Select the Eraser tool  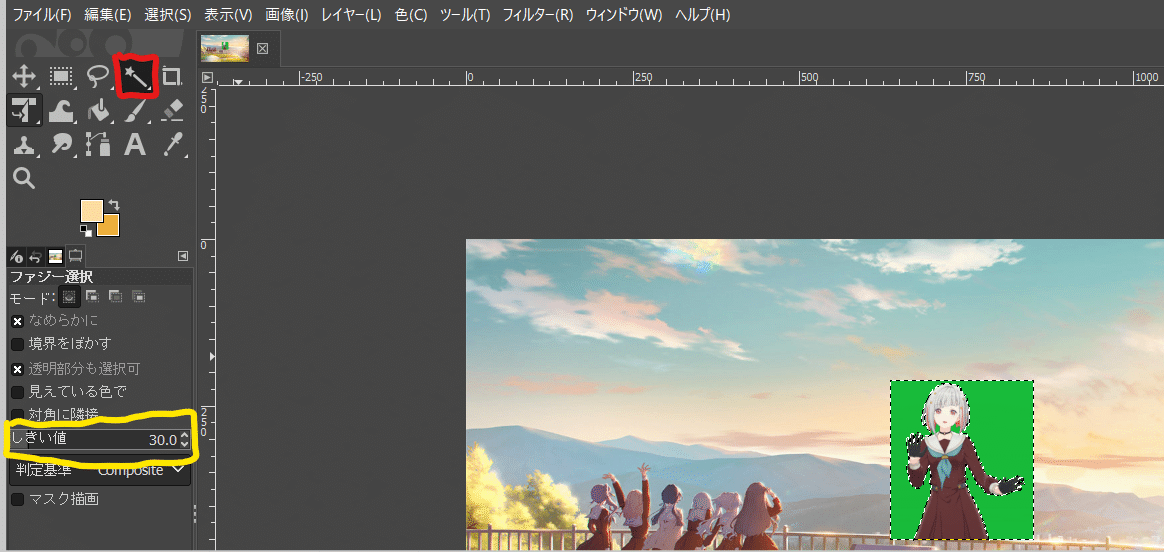172,111
